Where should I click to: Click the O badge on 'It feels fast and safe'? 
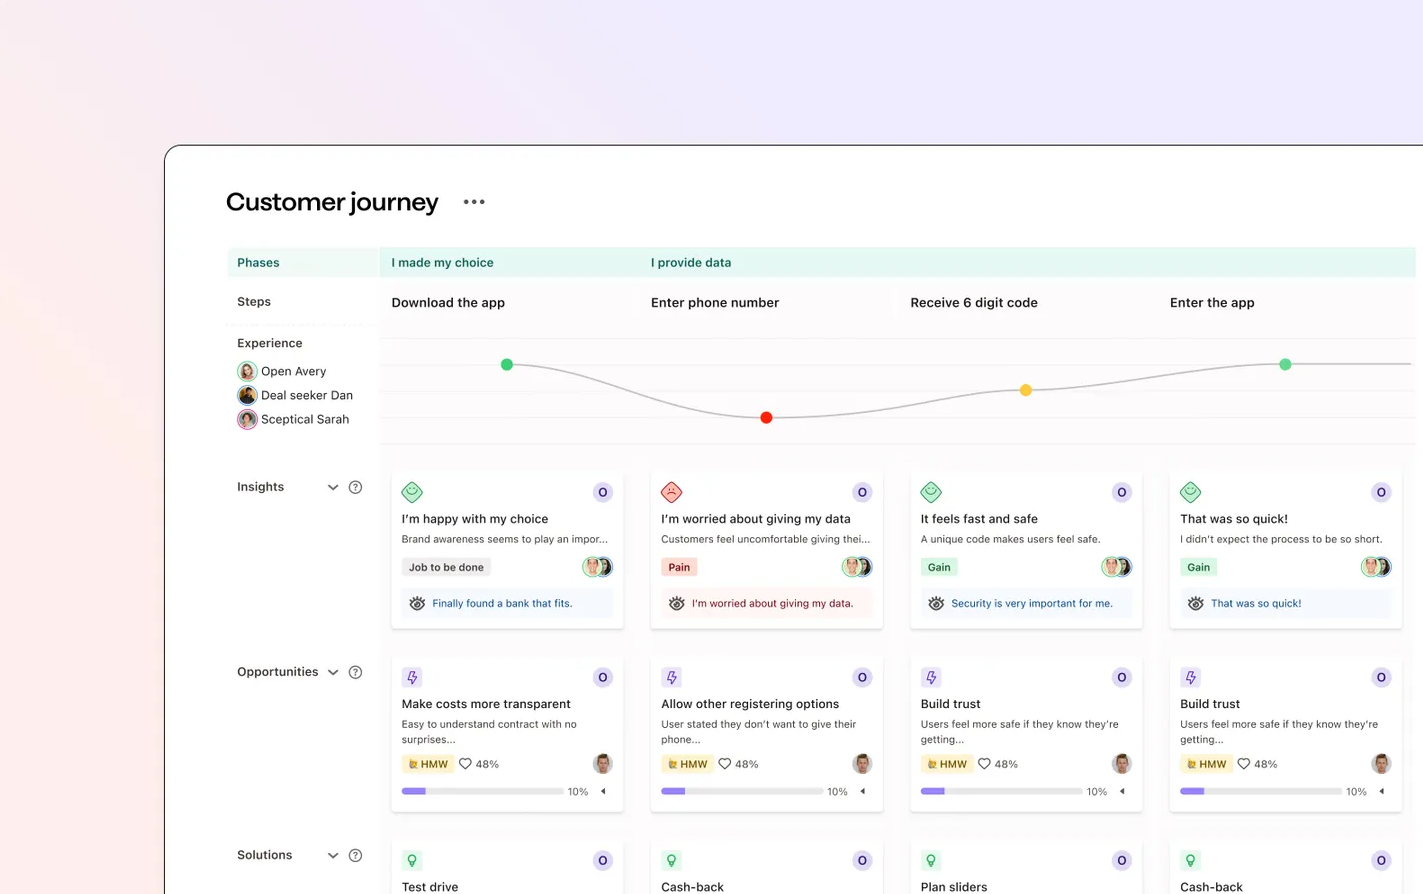point(1122,492)
